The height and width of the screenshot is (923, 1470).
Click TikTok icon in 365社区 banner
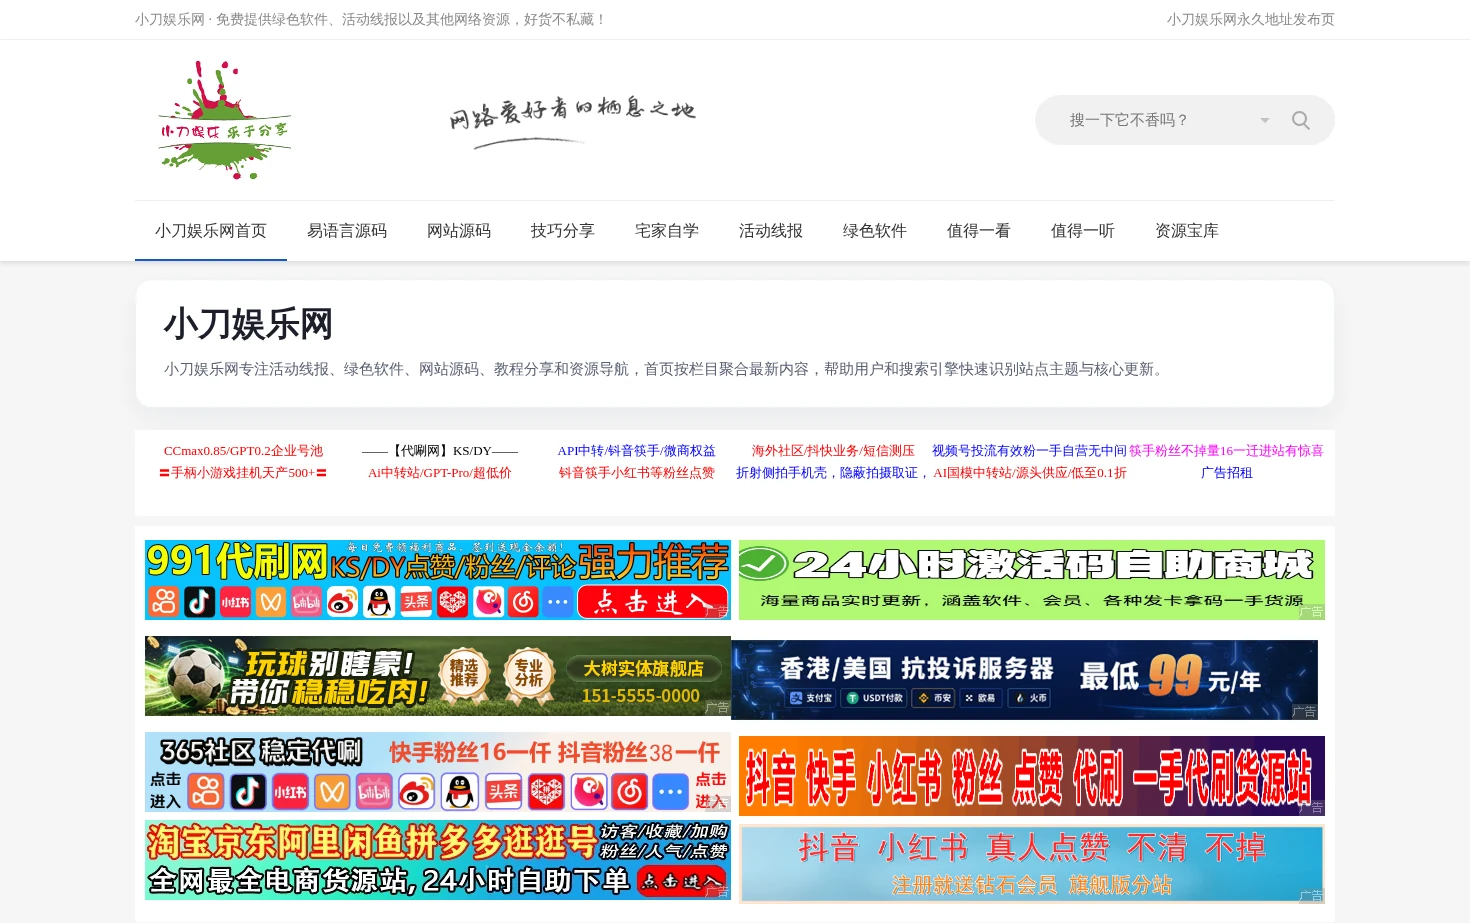click(248, 791)
